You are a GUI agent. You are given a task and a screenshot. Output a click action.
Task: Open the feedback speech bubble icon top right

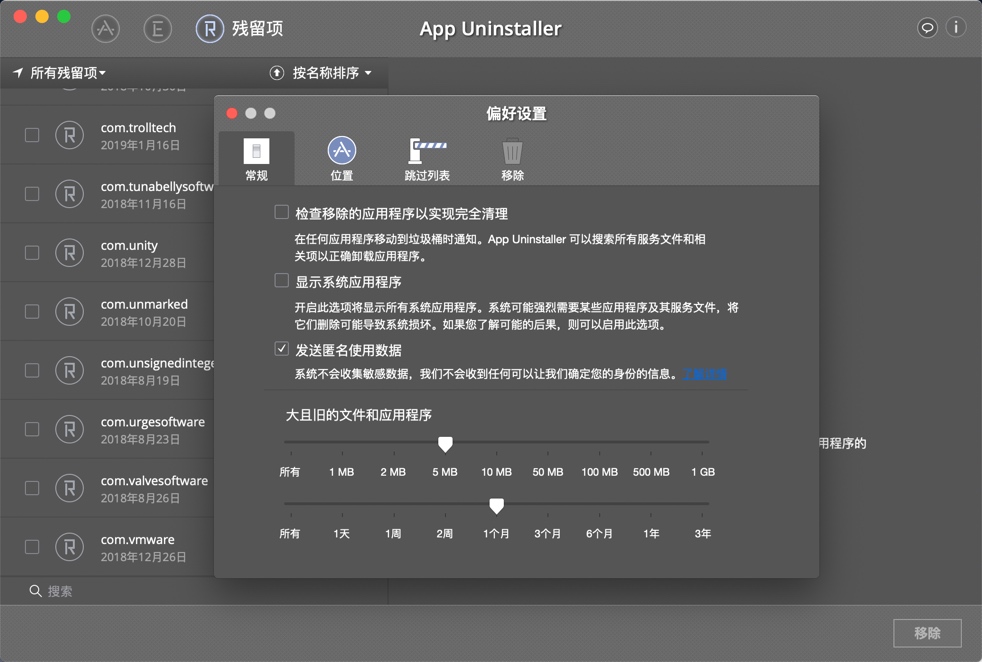coord(926,29)
